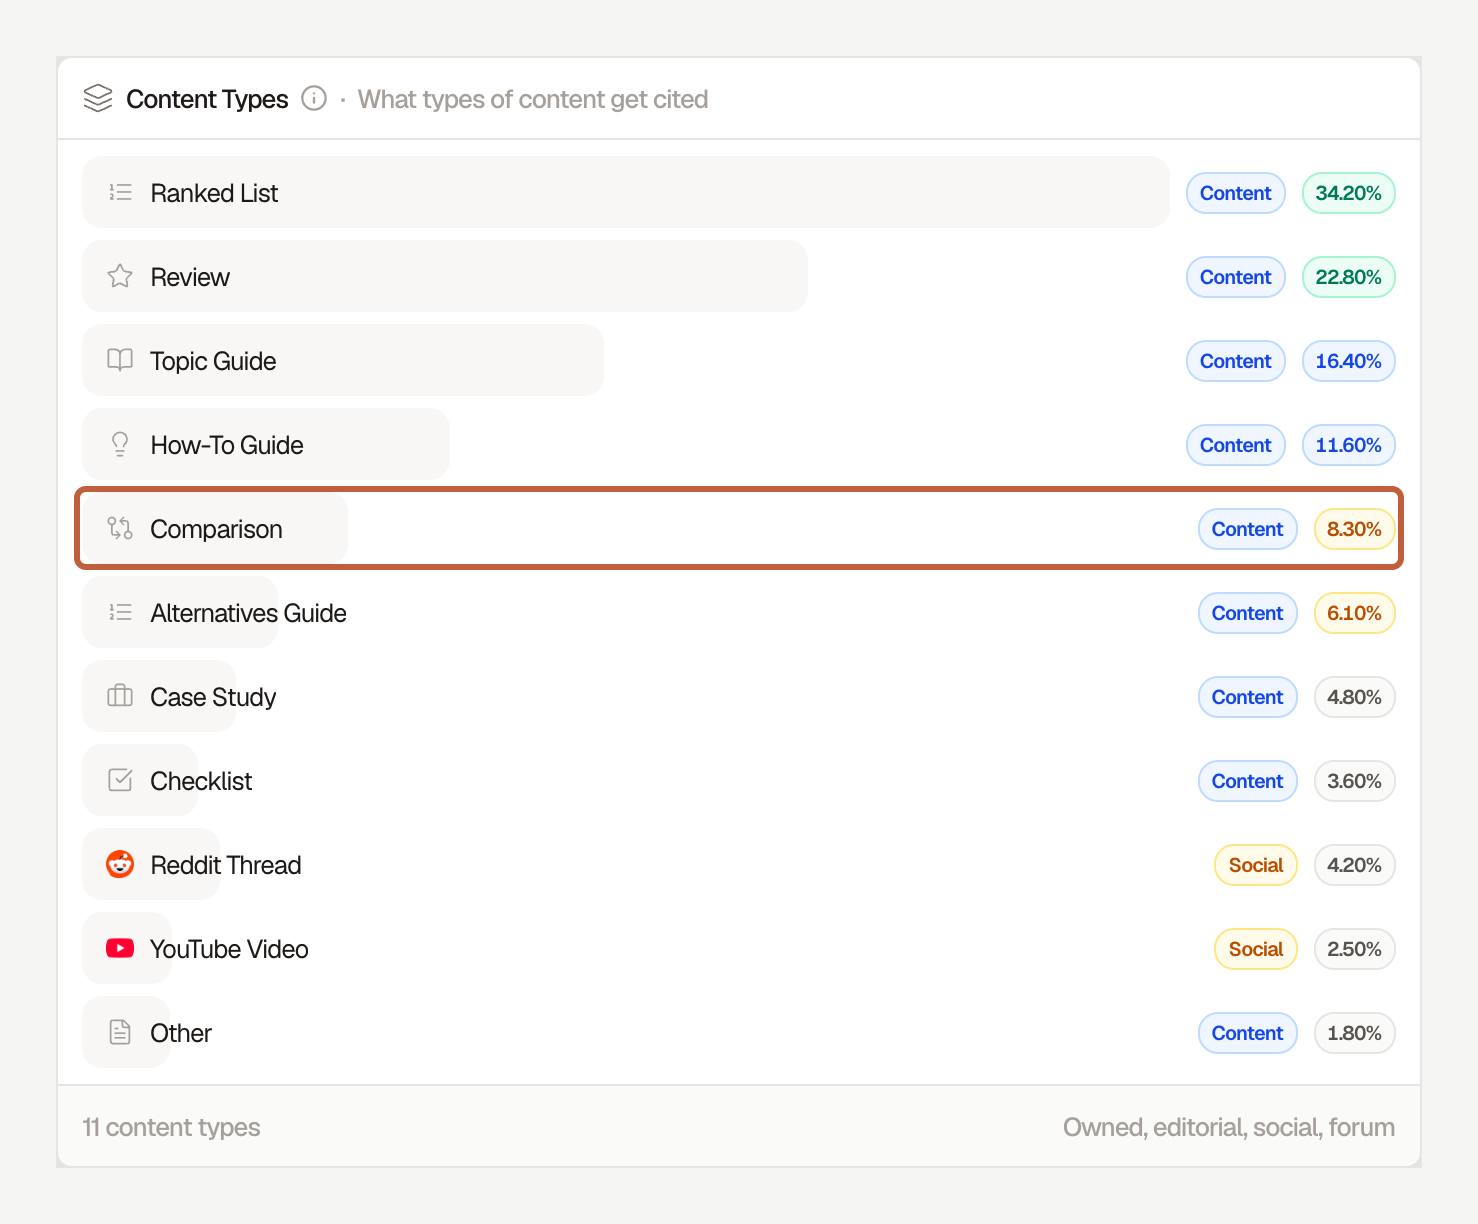Click the subtitle 'What types of content get cited'
1478x1224 pixels.
click(x=533, y=99)
